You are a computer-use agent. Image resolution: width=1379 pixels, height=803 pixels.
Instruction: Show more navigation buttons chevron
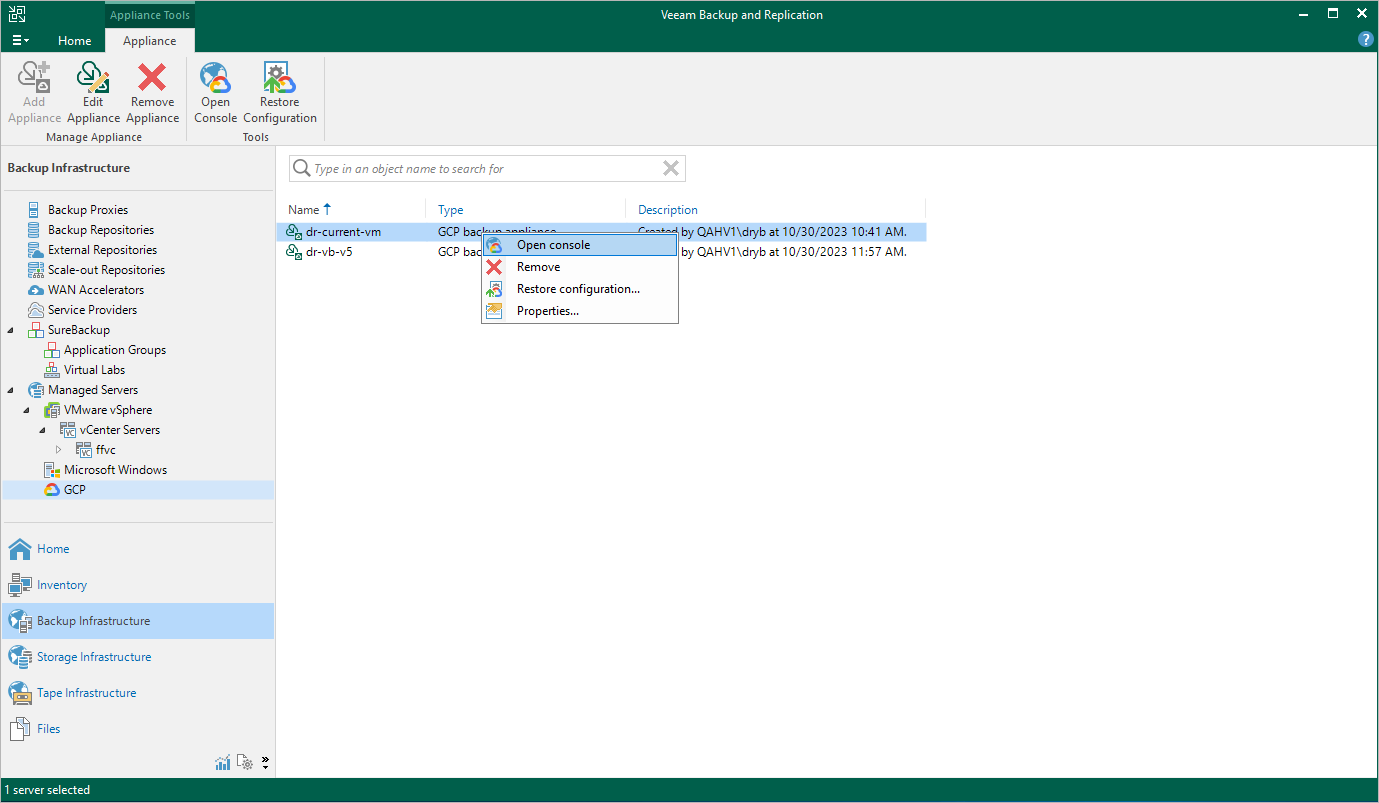(265, 763)
